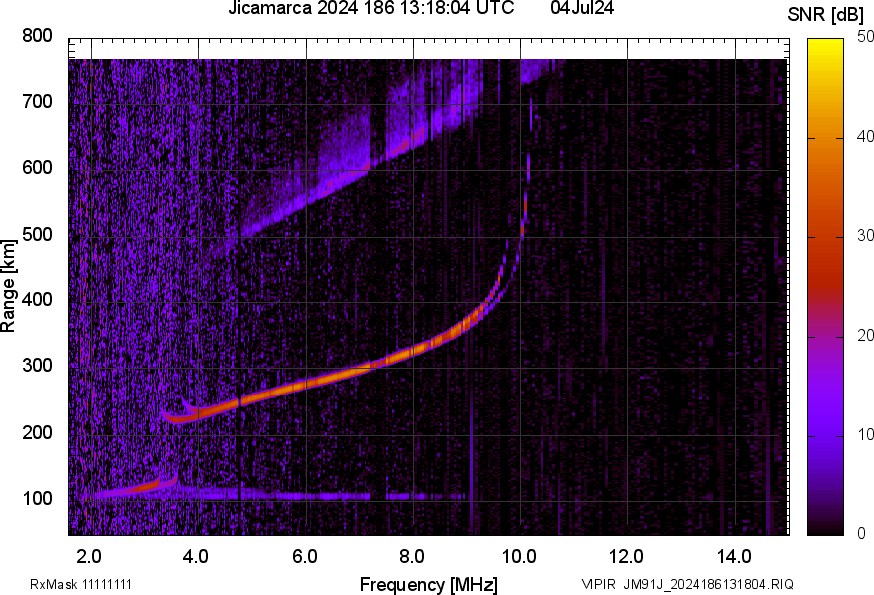Image resolution: width=874 pixels, height=595 pixels.
Task: Click range axis tick '100'
Action: [37, 499]
